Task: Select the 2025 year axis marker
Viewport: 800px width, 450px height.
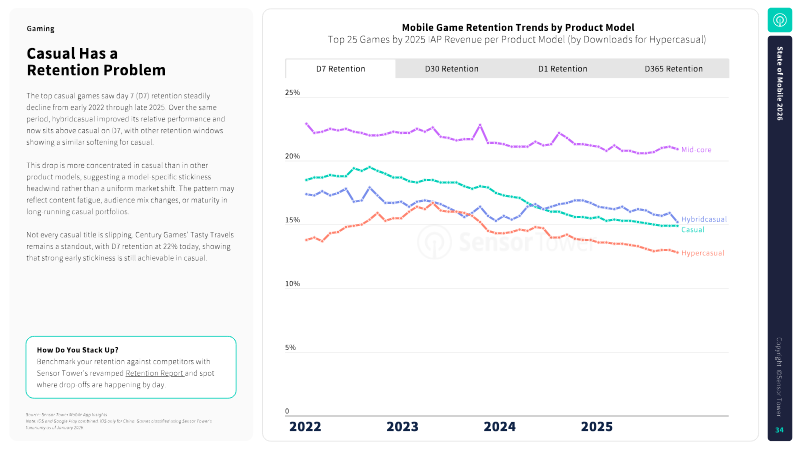Action: (597, 427)
